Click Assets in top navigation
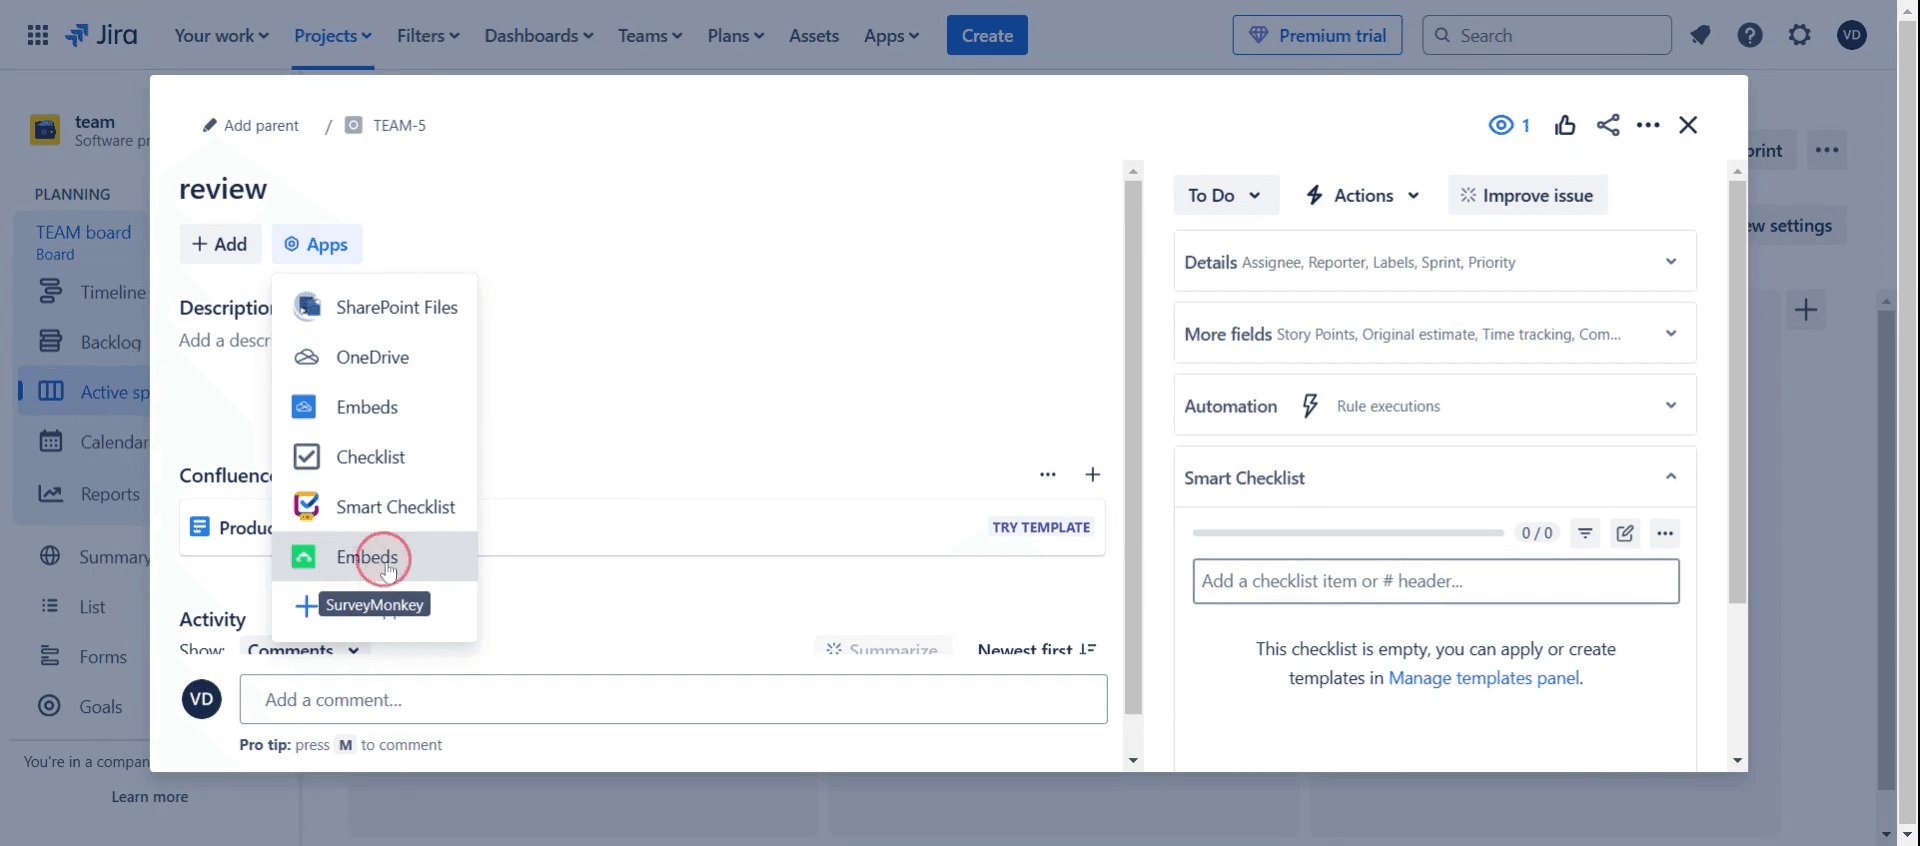The width and height of the screenshot is (1920, 846). 814,36
